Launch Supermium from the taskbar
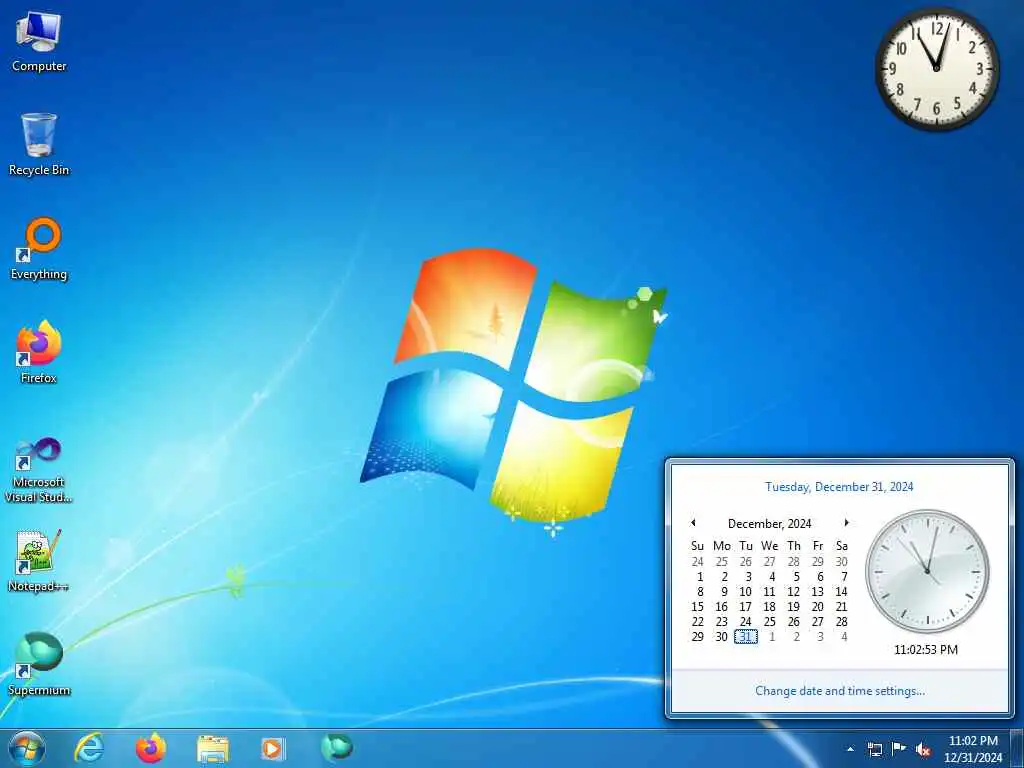The width and height of the screenshot is (1024, 768). pos(336,748)
